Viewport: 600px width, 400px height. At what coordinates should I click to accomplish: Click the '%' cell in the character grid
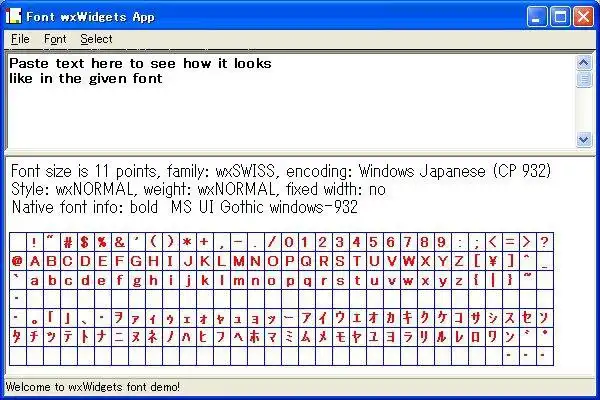pos(103,242)
